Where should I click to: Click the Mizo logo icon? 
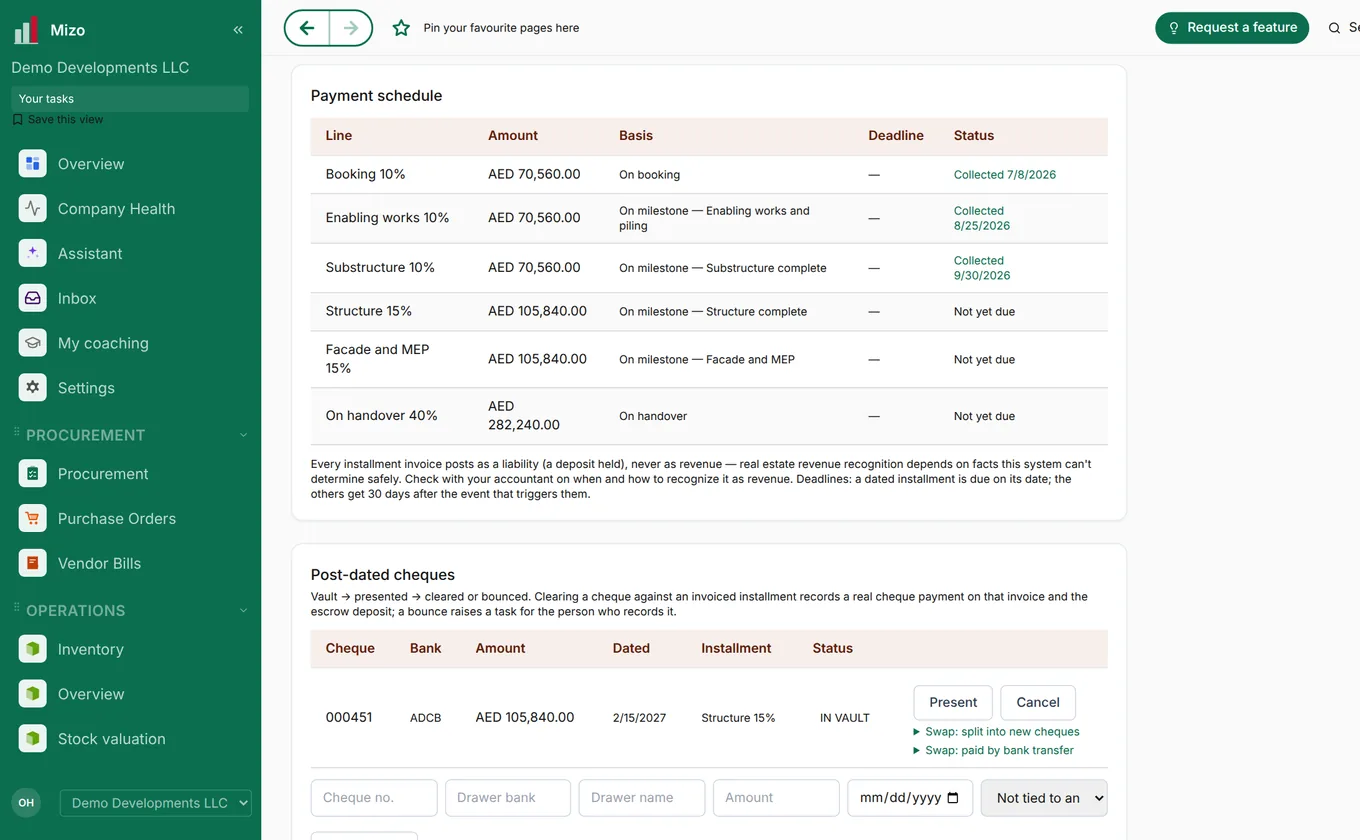coord(26,30)
